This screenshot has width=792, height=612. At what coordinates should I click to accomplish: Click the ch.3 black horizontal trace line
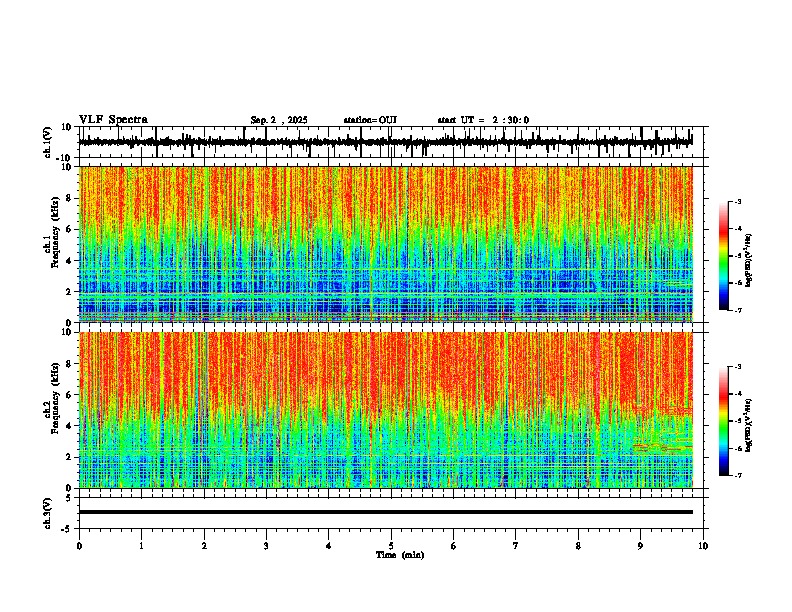click(386, 512)
